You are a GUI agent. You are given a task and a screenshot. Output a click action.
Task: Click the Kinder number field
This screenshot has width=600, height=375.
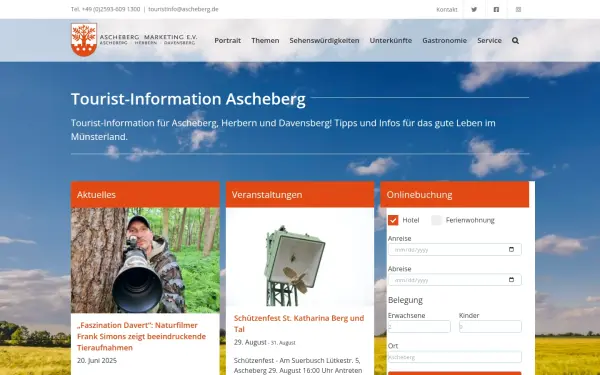point(490,326)
